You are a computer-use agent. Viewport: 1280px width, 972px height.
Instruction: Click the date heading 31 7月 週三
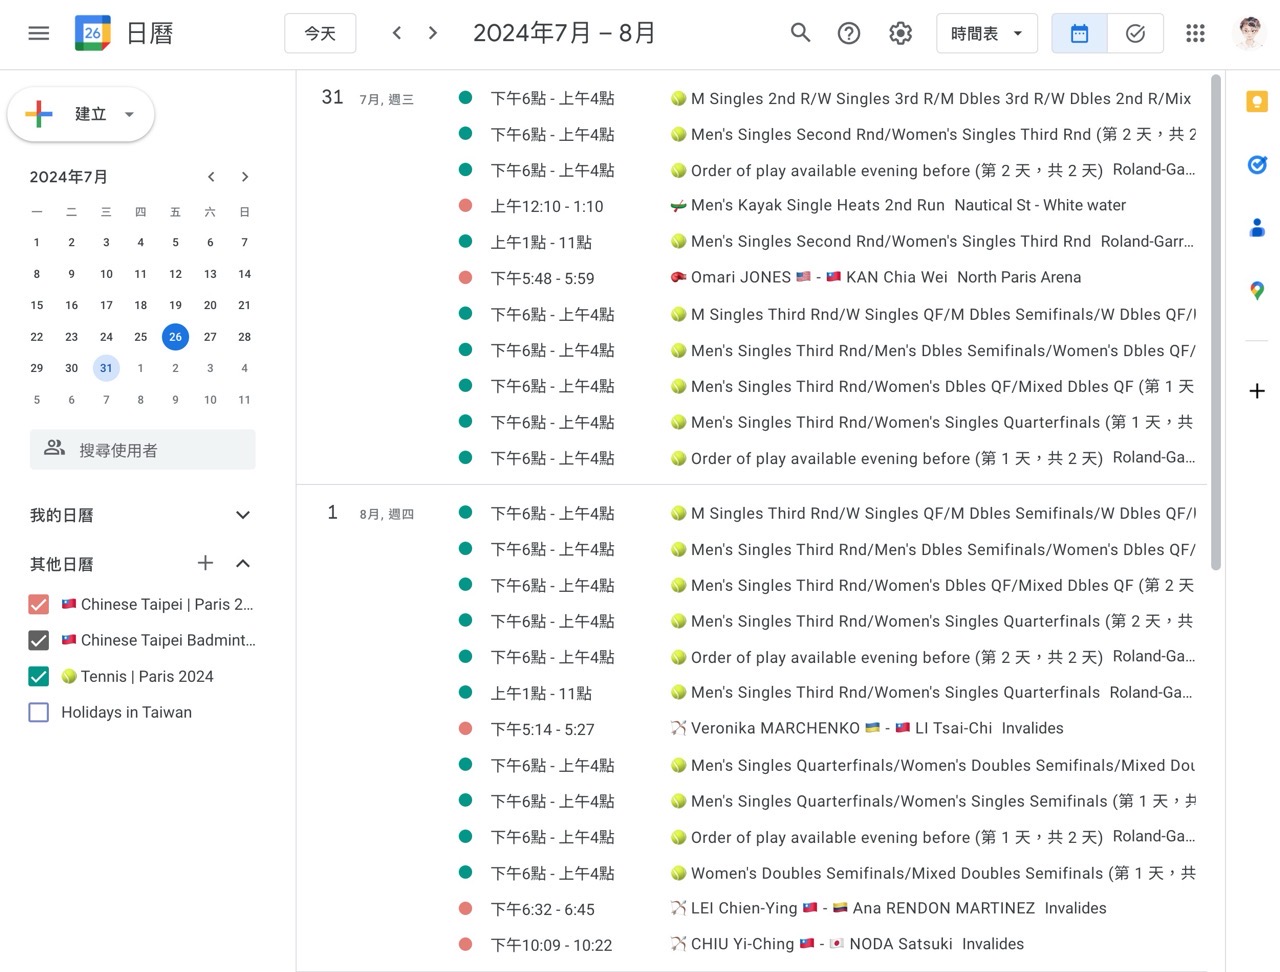point(367,98)
